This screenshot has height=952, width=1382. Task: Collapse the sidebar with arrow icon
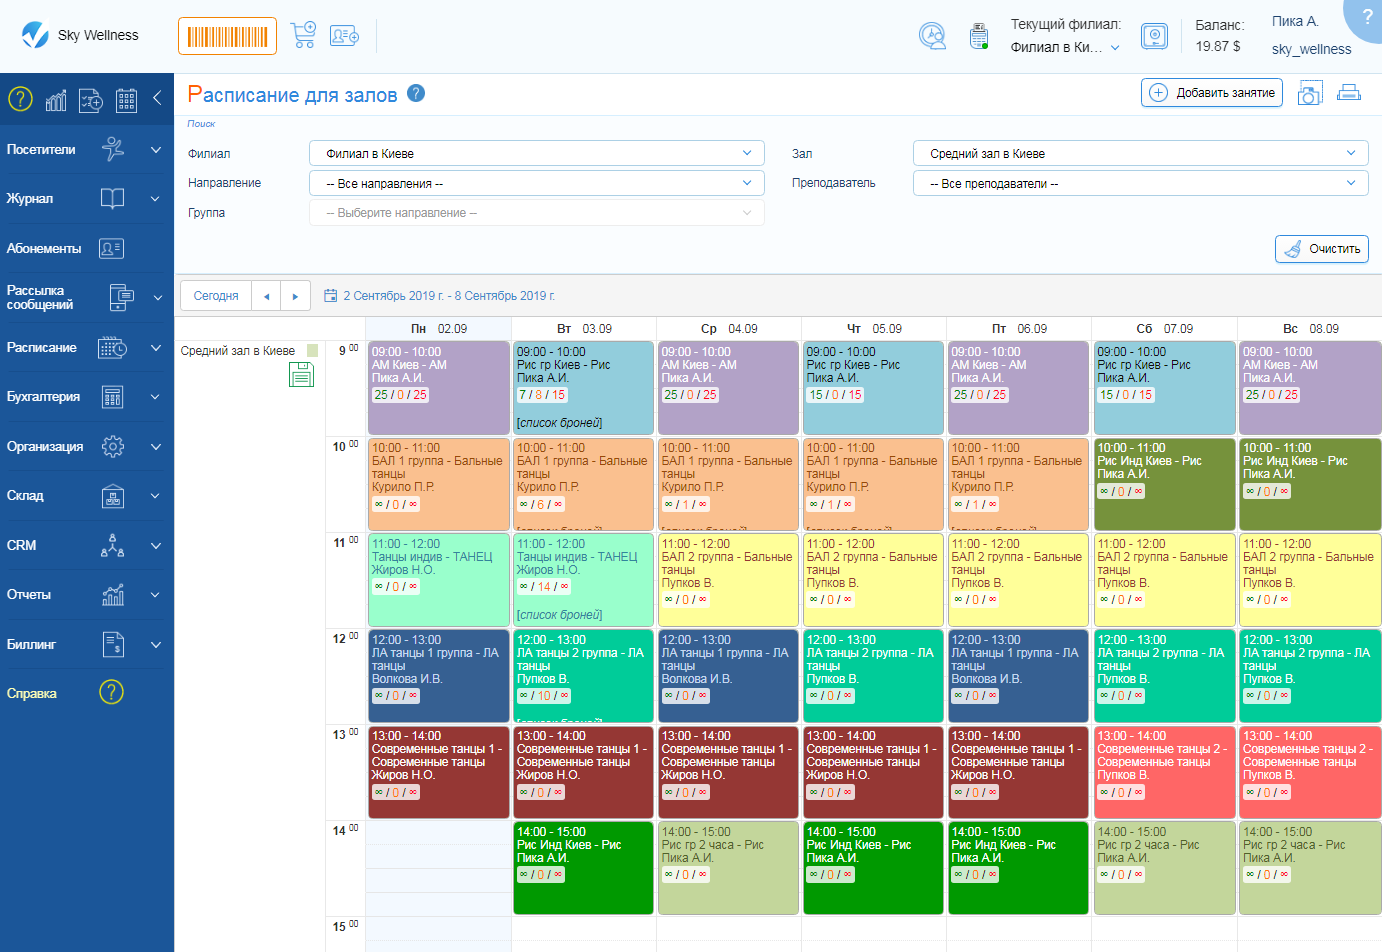pyautogui.click(x=157, y=98)
